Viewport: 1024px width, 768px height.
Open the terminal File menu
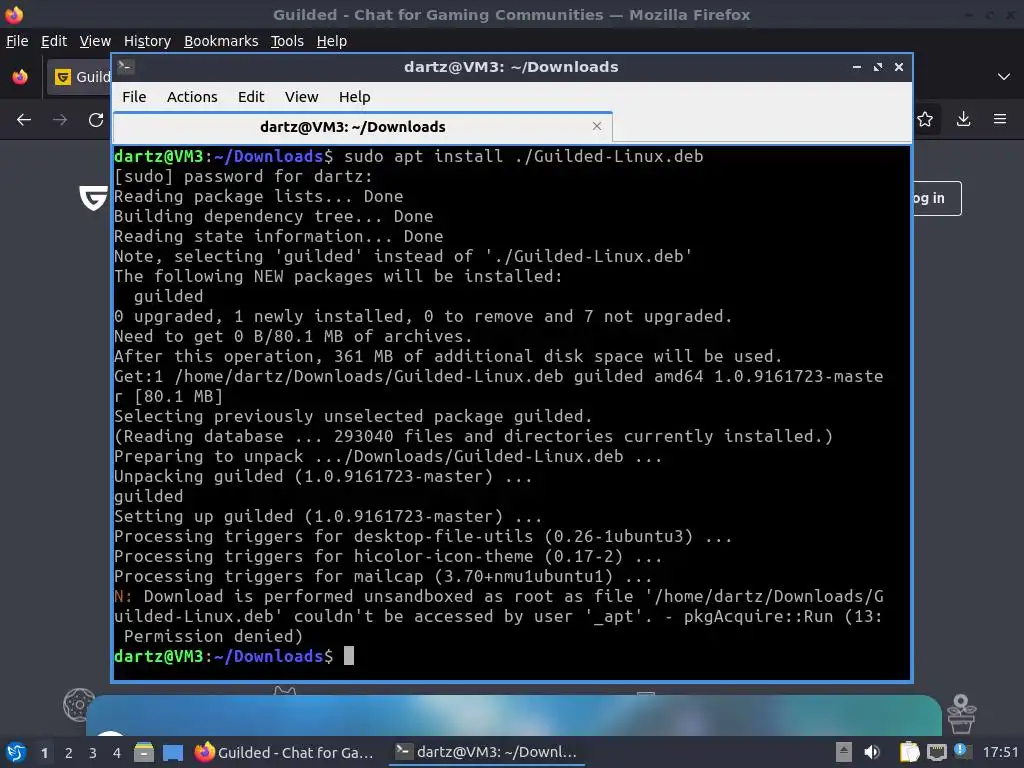(x=134, y=97)
